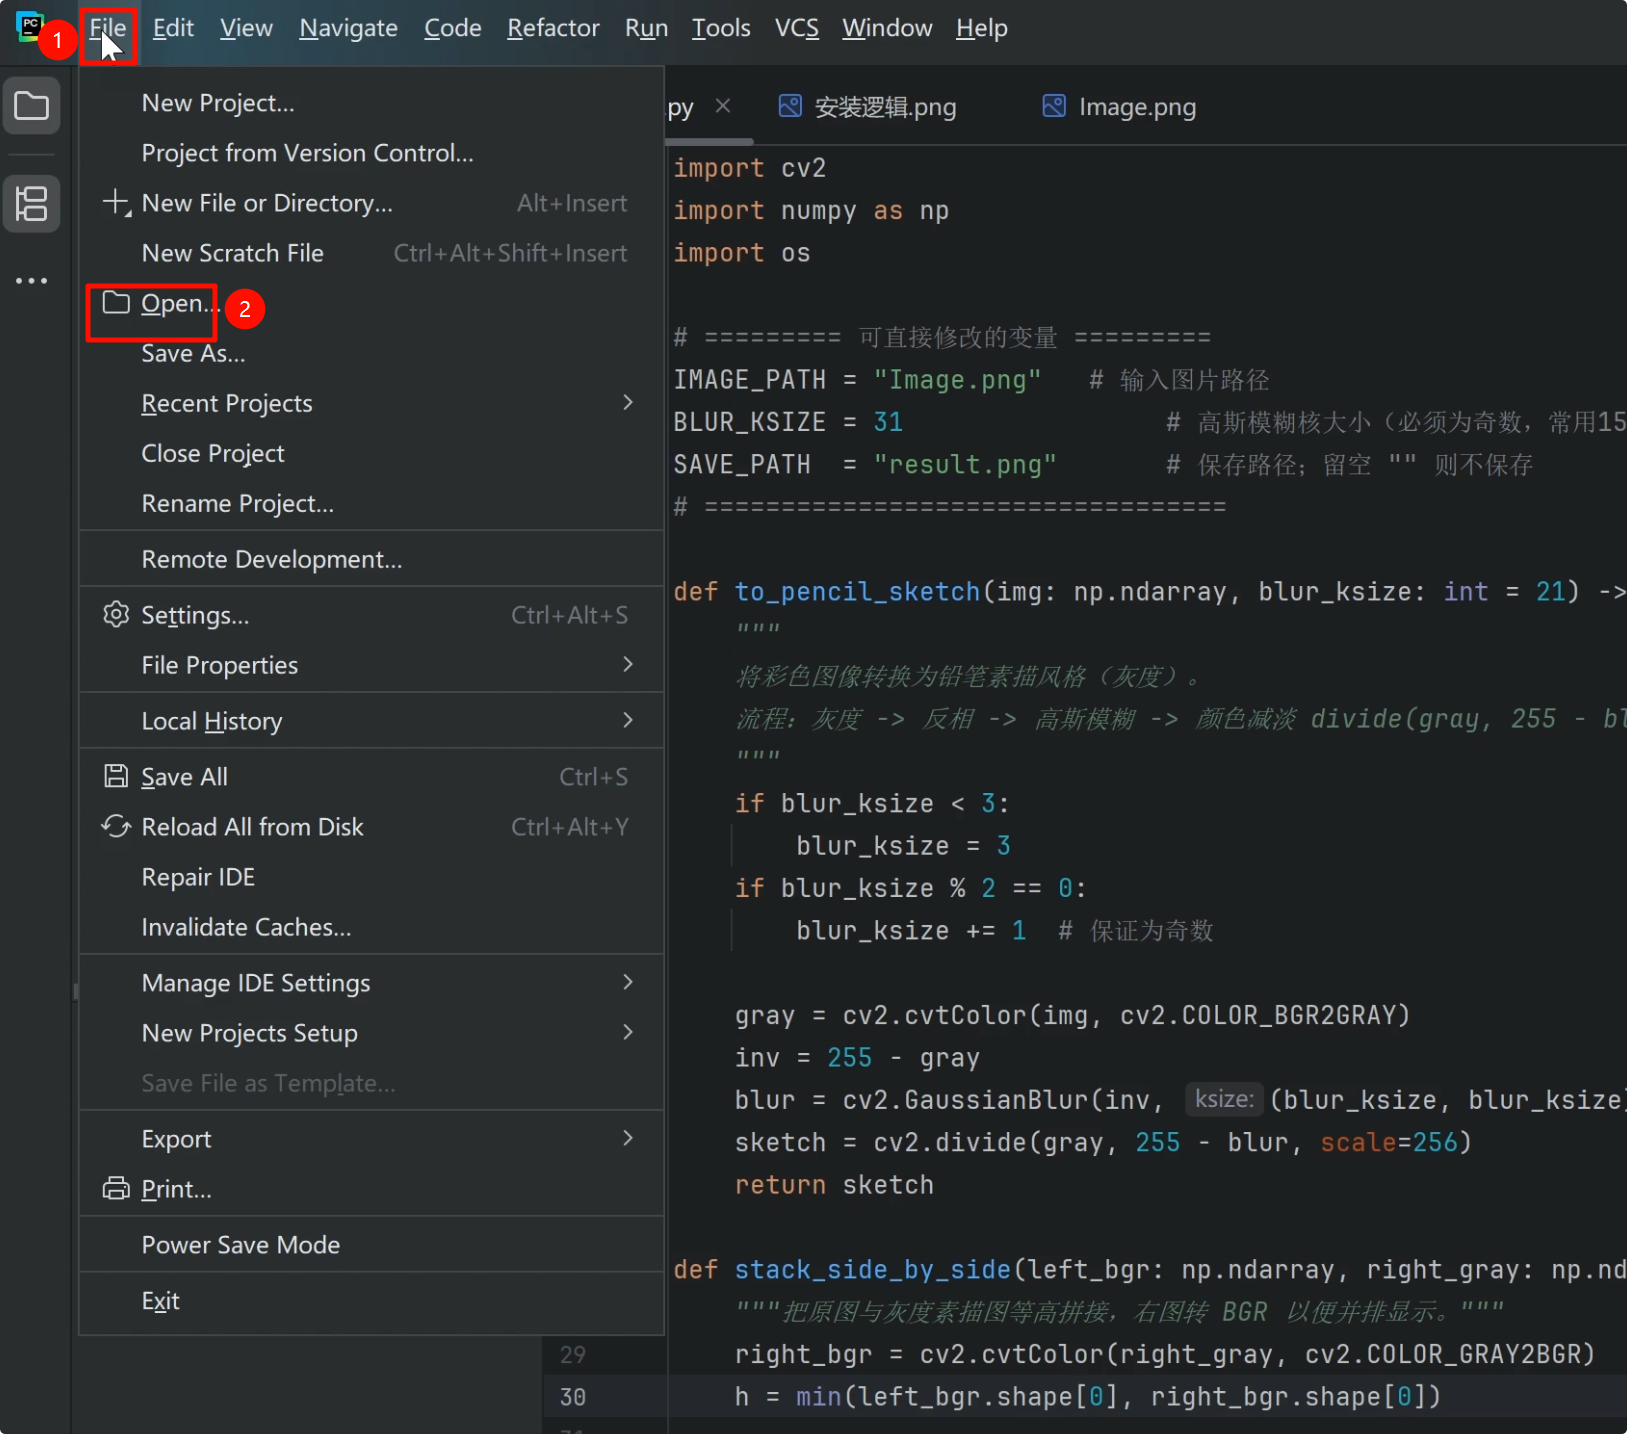Click the "result.png" string value

tap(965, 465)
